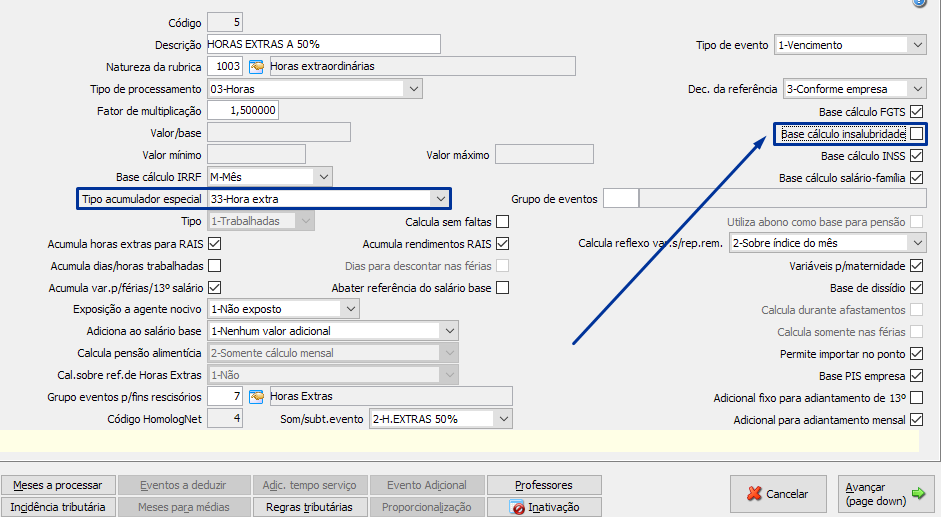Open Regras tributárias button
The width and height of the screenshot is (941, 517).
pos(309,507)
